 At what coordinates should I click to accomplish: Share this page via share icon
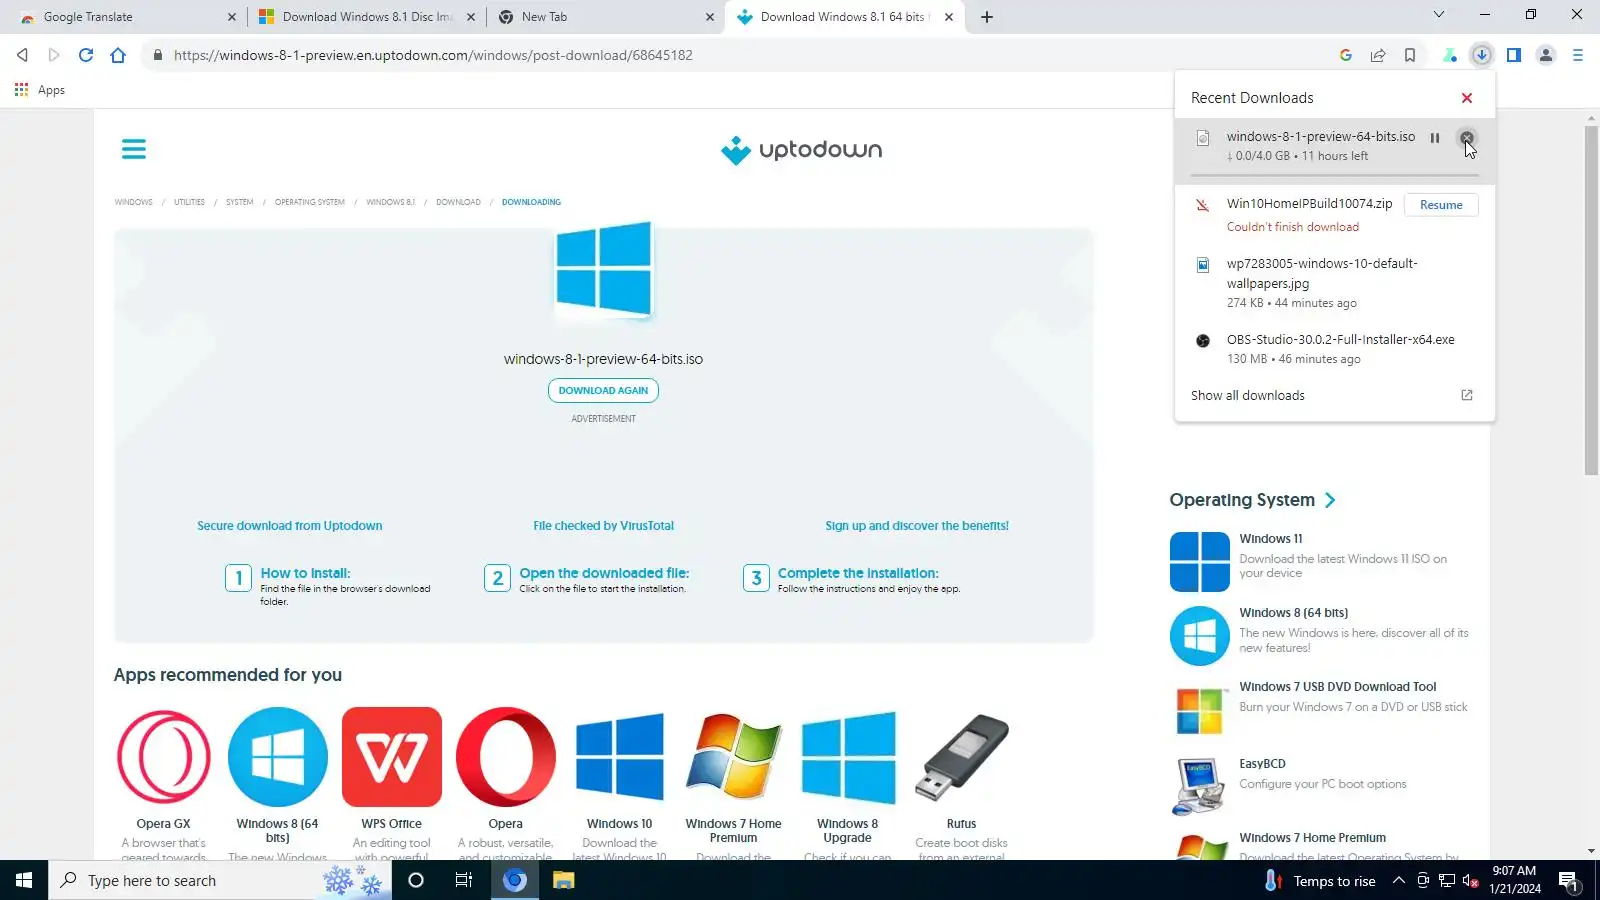1378,55
